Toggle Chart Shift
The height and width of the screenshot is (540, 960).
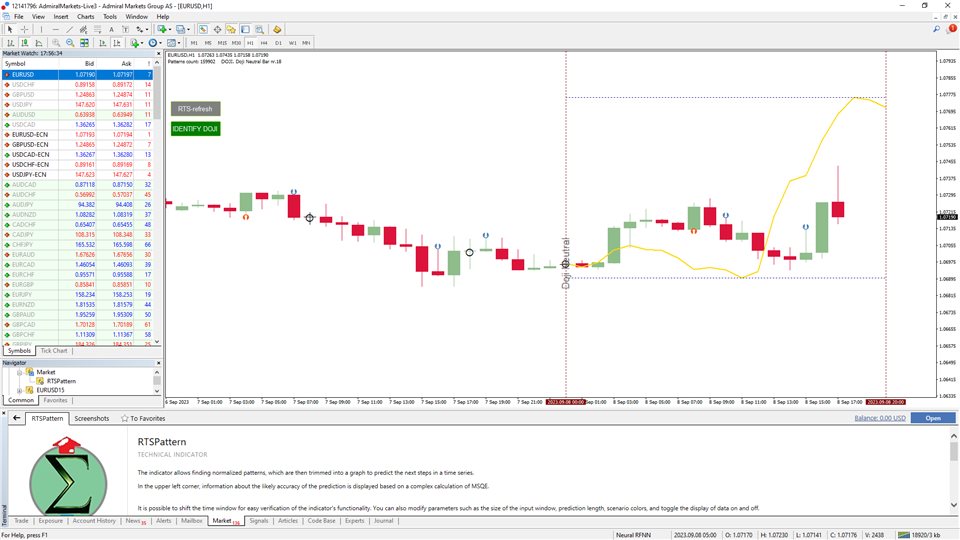tap(116, 43)
